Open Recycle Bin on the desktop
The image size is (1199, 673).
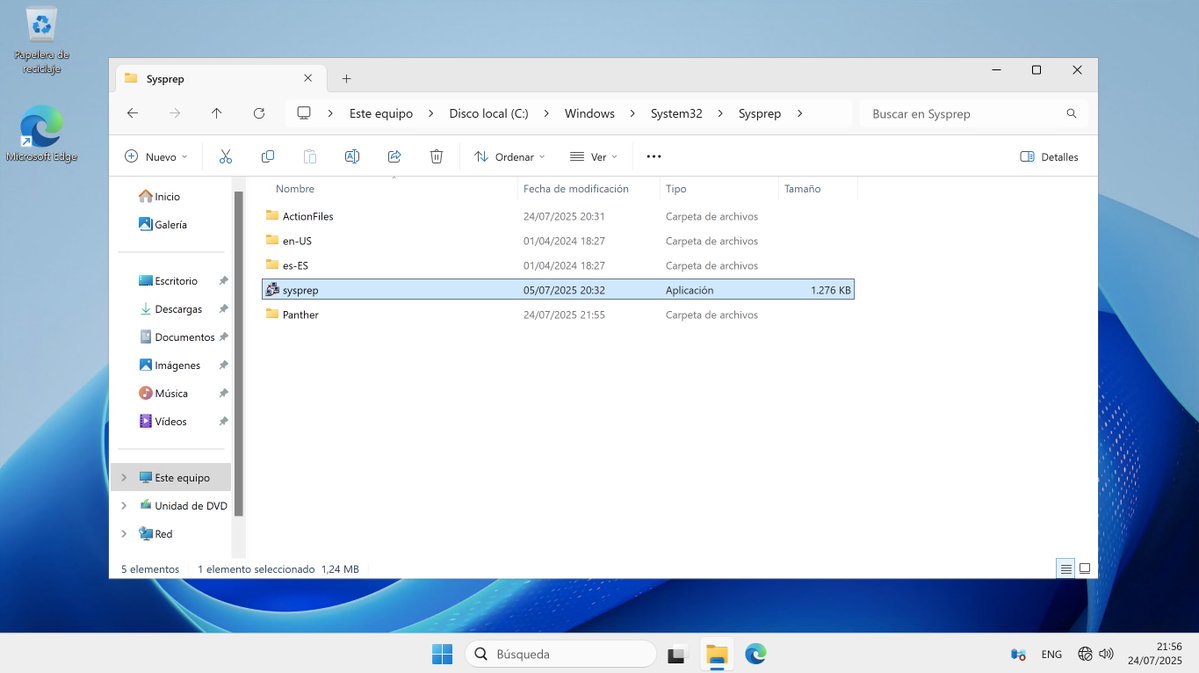tap(41, 41)
